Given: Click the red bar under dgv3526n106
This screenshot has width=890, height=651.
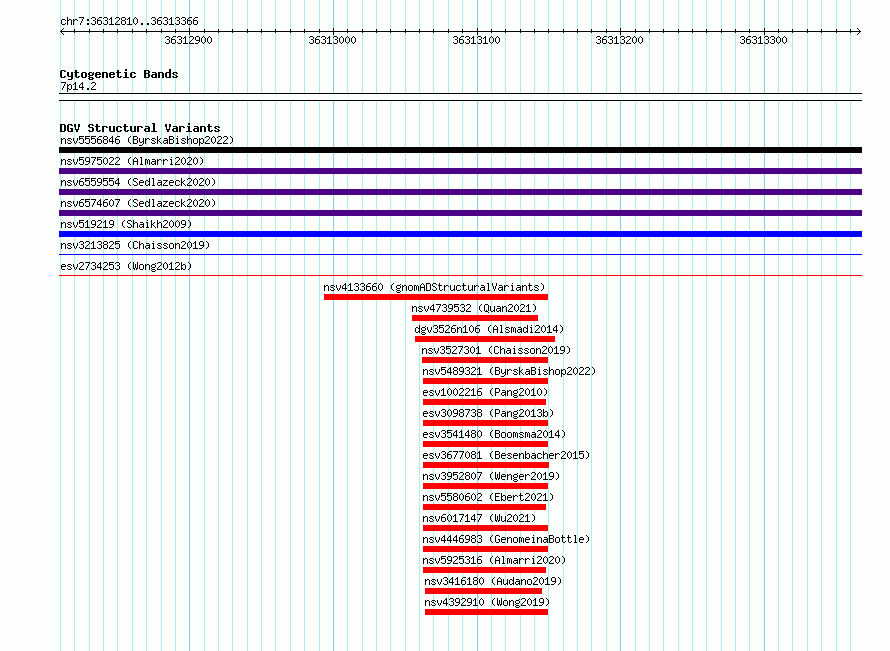Looking at the screenshot, I should click(485, 339).
